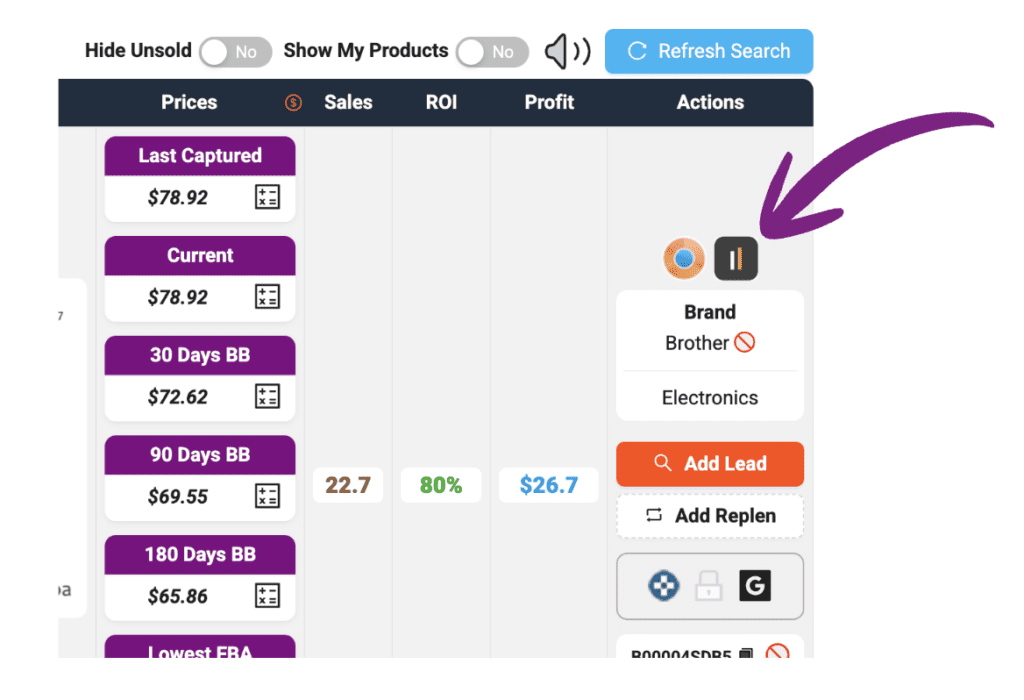
Task: Sort by the ROI column header
Action: click(441, 102)
